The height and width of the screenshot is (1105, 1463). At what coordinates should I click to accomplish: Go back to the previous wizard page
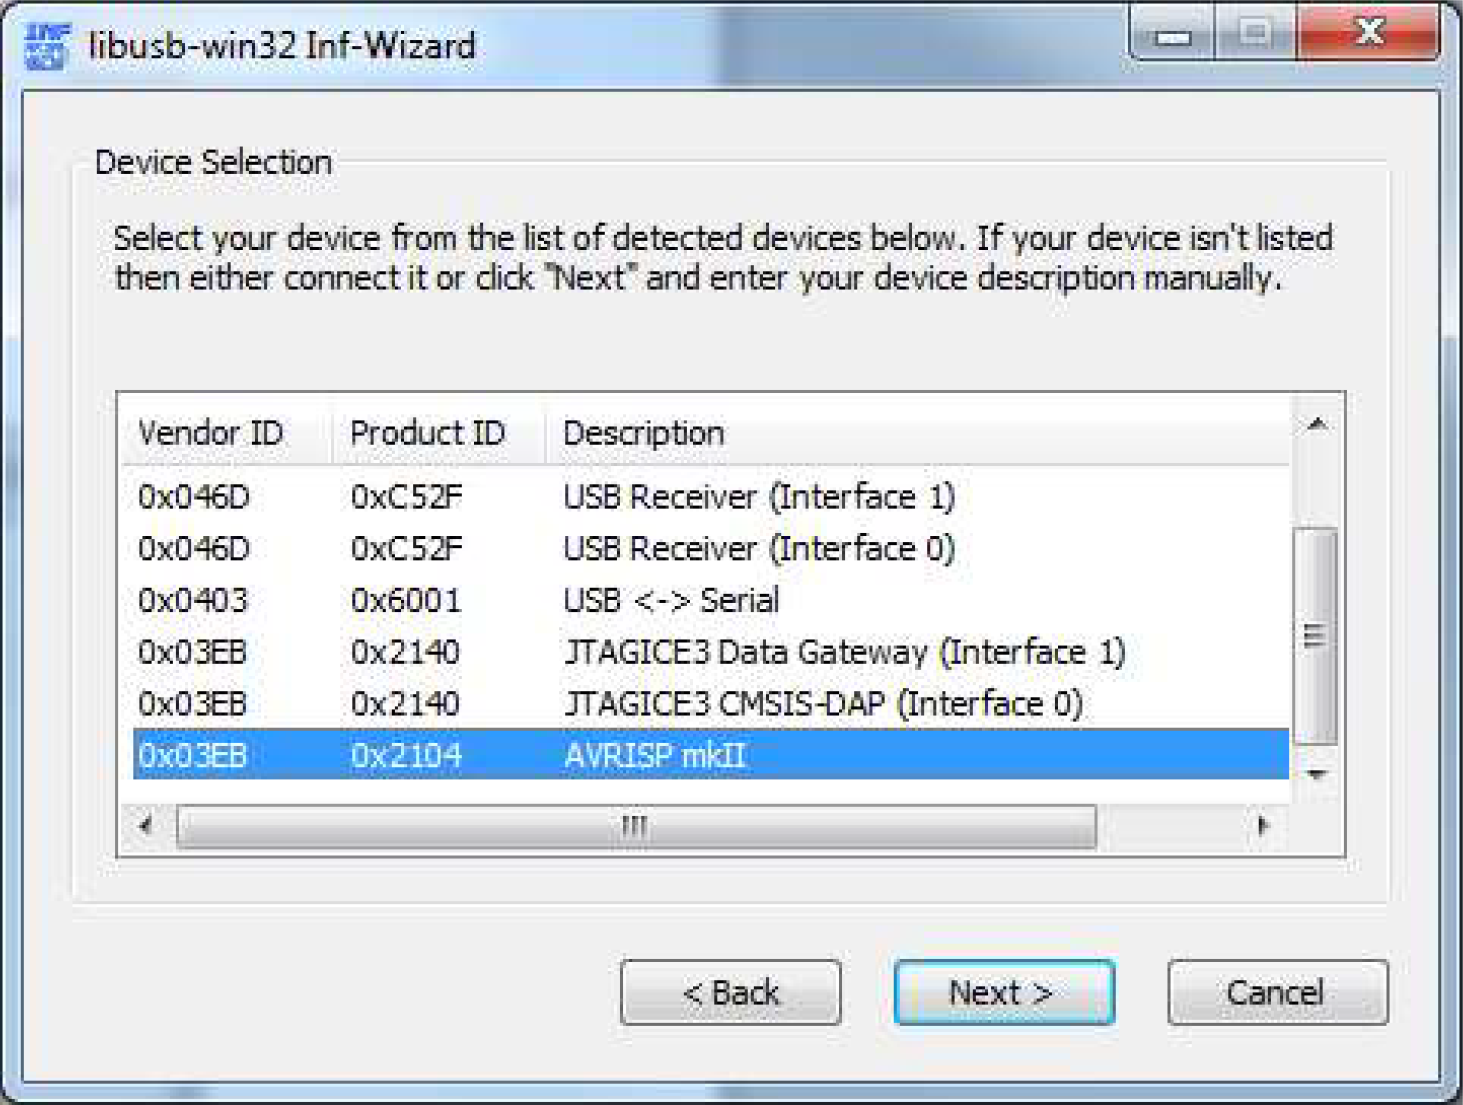[x=731, y=993]
